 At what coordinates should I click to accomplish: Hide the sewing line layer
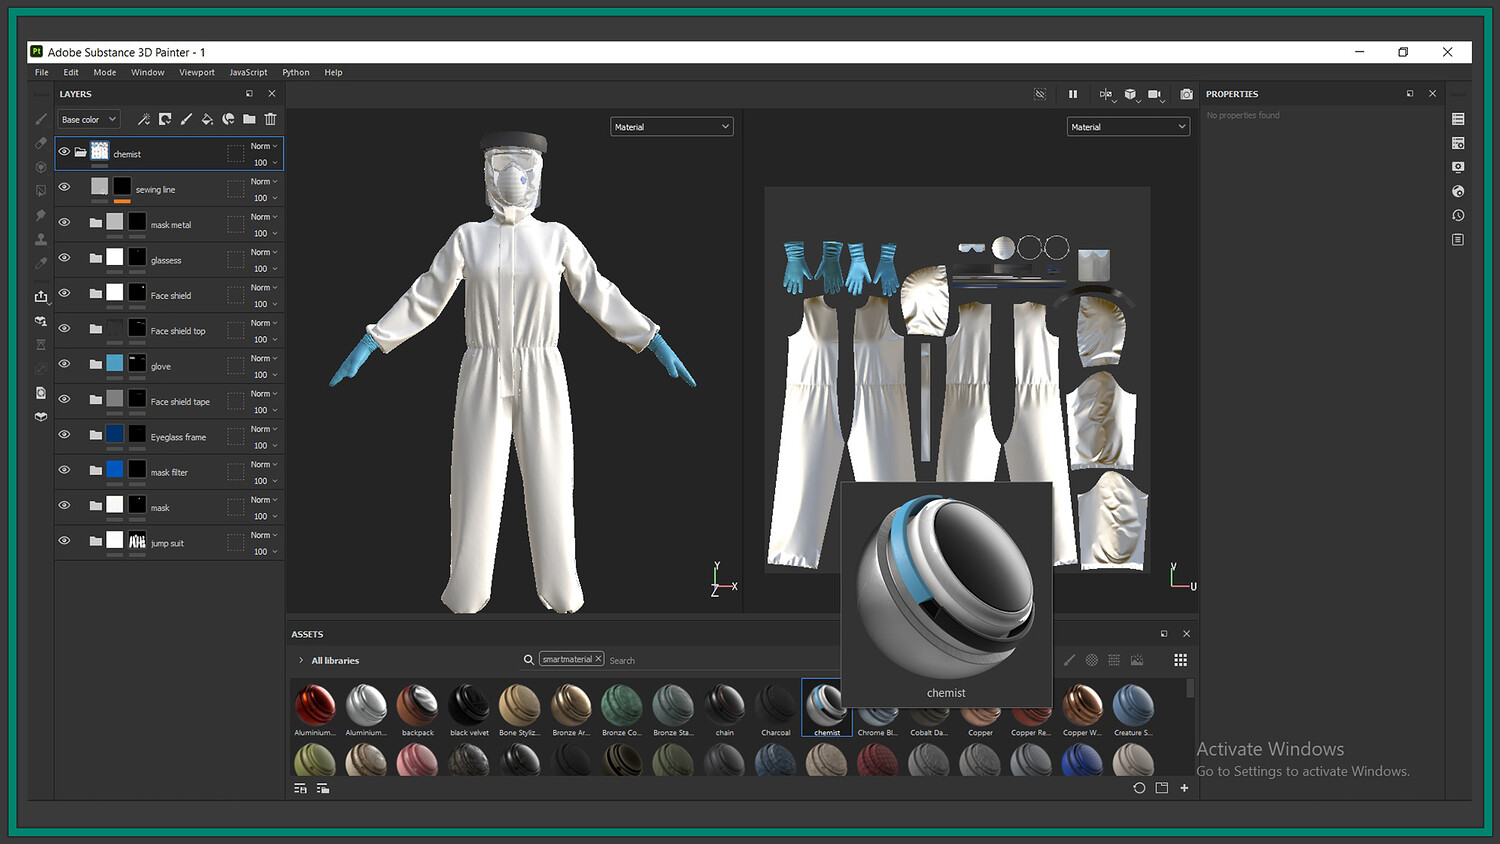click(x=64, y=187)
